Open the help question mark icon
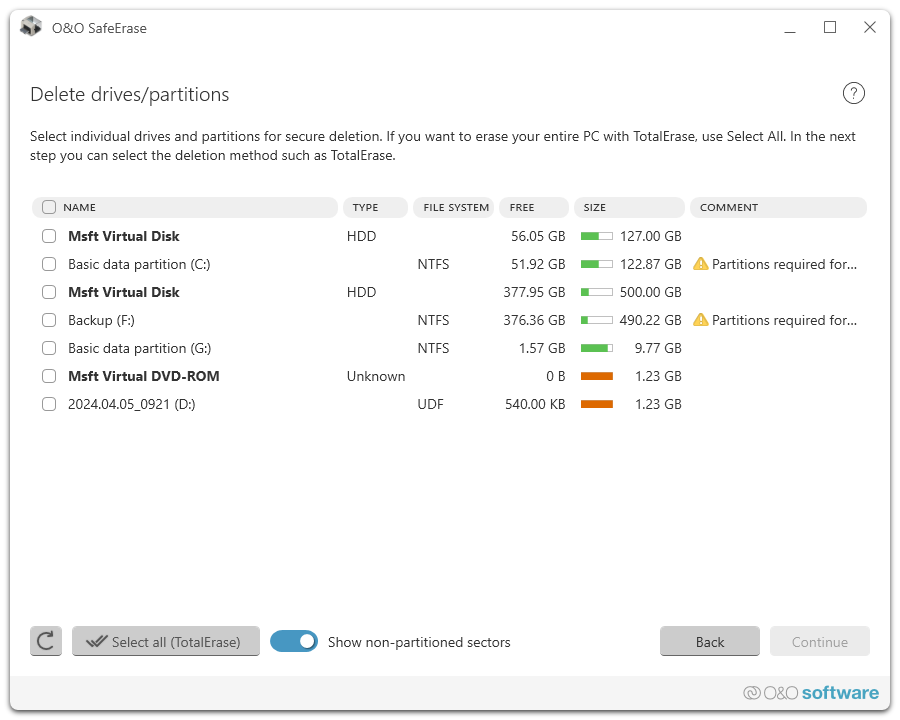This screenshot has width=900, height=720. (x=853, y=94)
